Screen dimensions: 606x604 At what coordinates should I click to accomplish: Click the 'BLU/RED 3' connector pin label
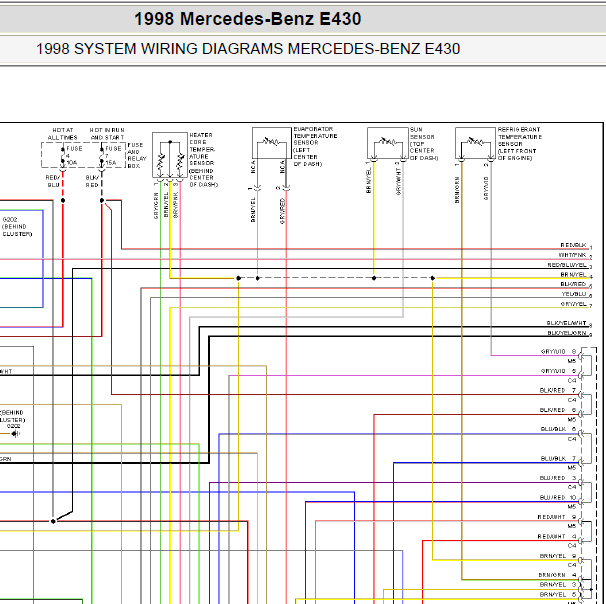pos(558,478)
